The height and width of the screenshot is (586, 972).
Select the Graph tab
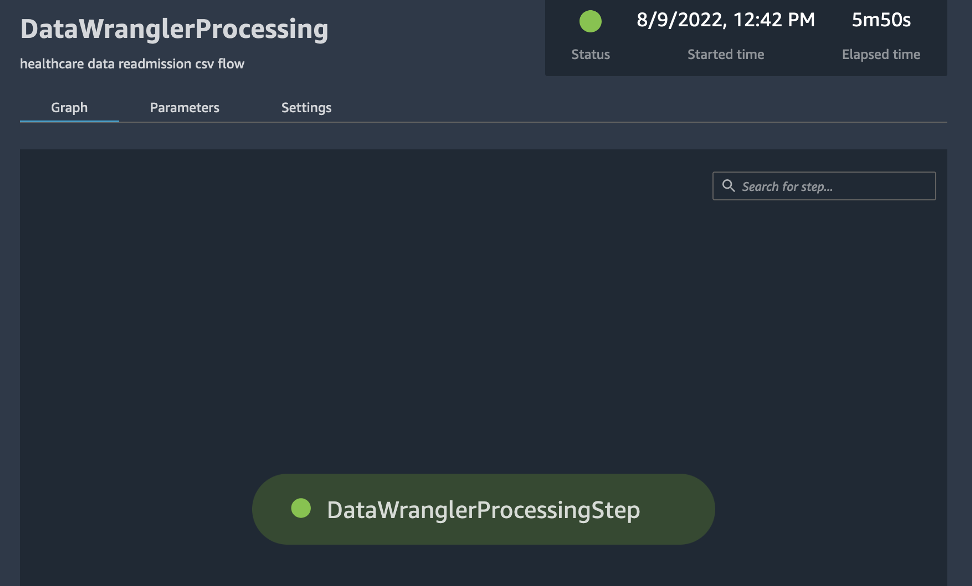coord(68,107)
